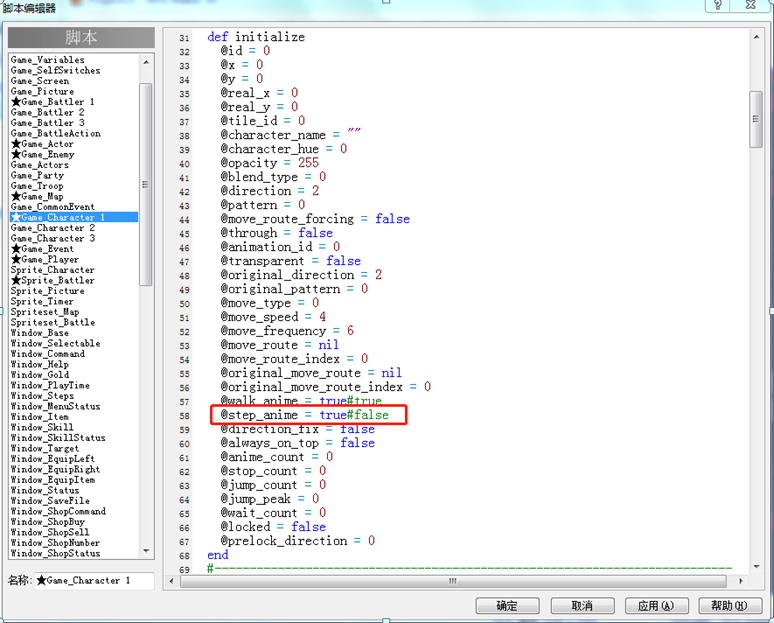Select Game_Character 2 script

point(53,228)
